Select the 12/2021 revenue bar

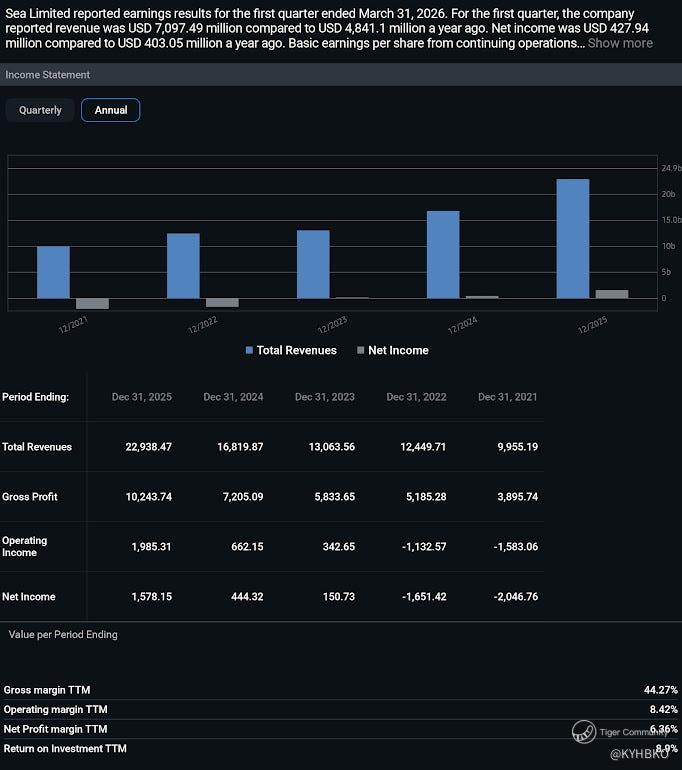(x=54, y=272)
